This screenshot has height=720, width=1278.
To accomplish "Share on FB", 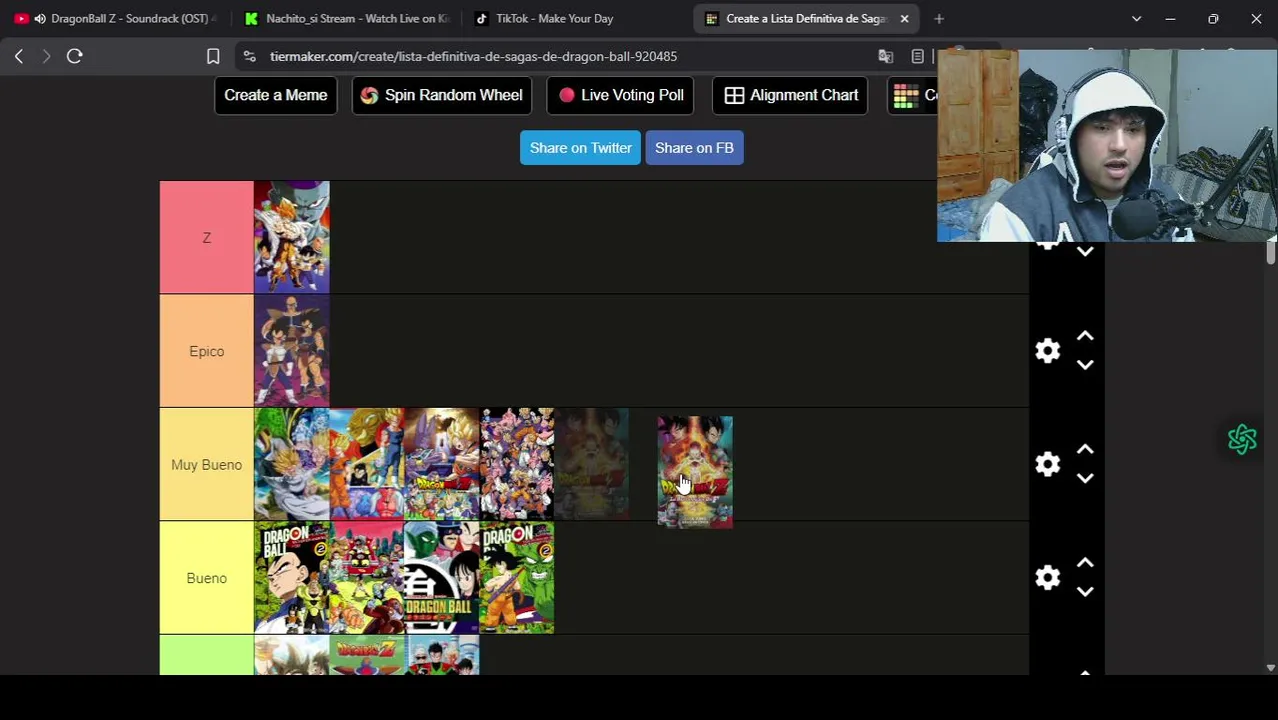I will click(694, 148).
